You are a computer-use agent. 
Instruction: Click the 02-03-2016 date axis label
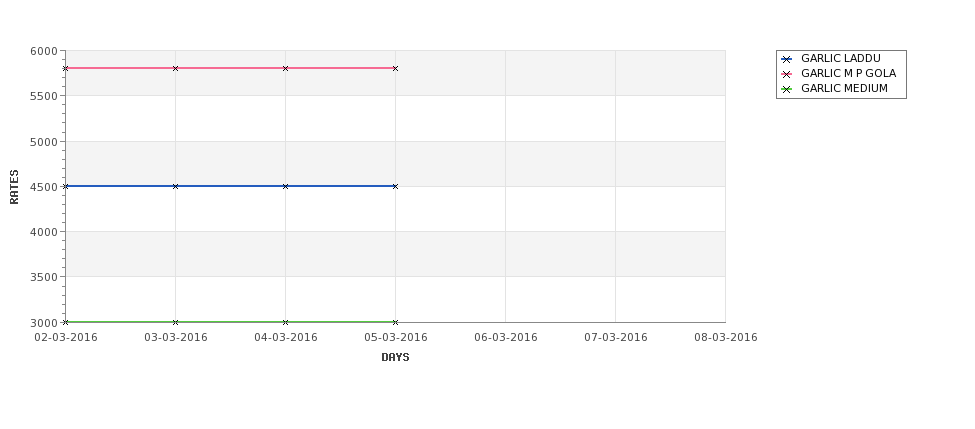66,337
